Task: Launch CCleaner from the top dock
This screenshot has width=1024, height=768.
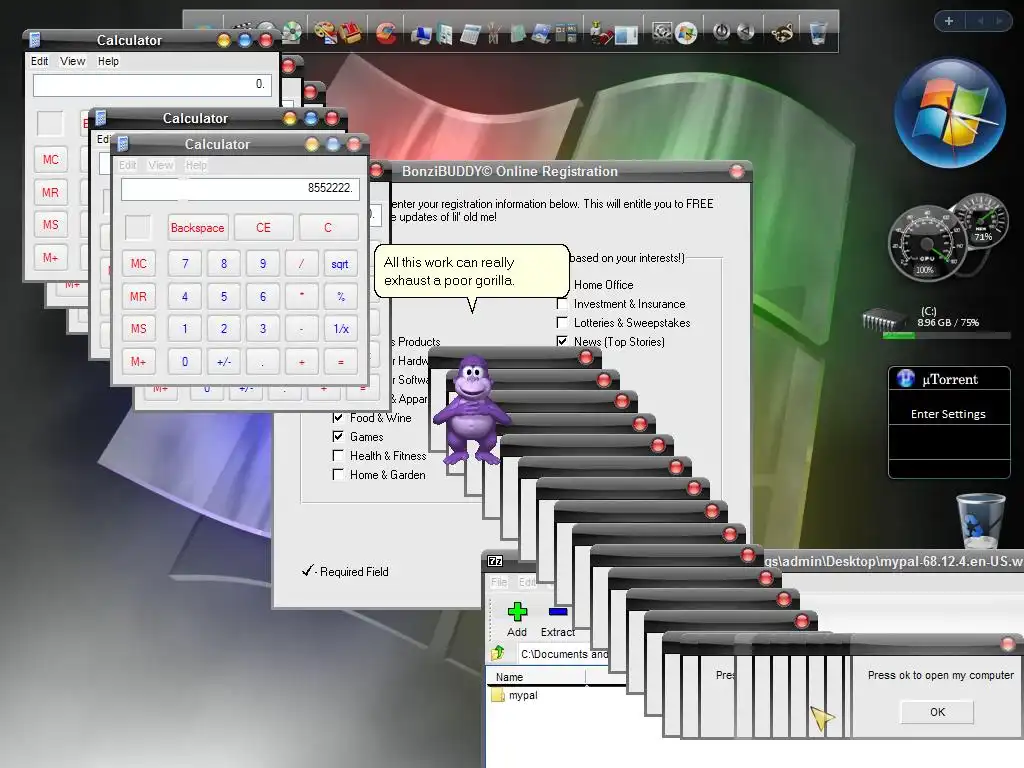Action: (x=385, y=33)
